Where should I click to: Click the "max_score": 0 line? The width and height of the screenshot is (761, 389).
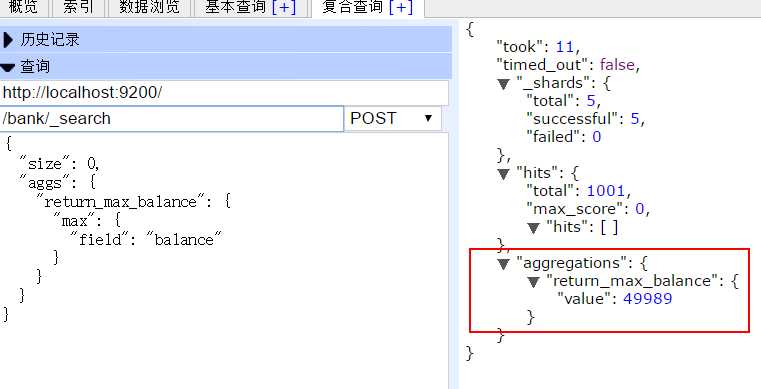click(x=588, y=210)
